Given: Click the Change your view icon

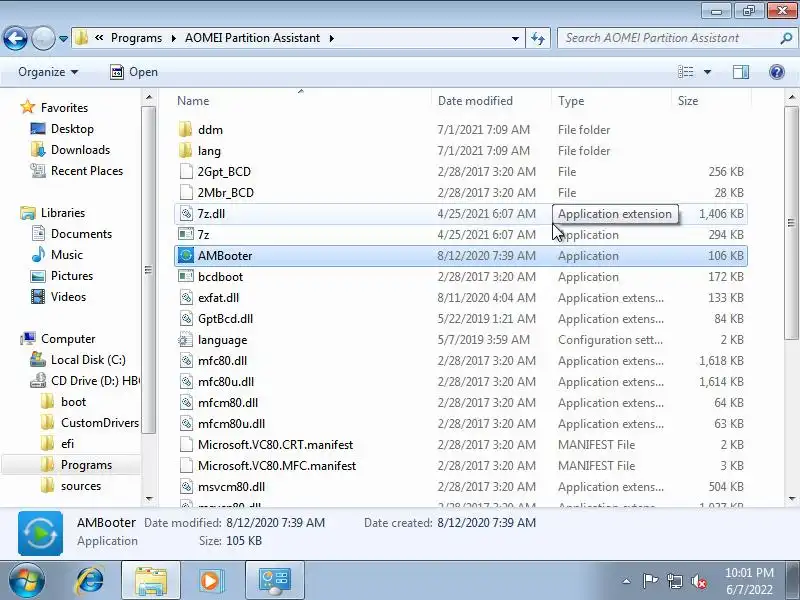Looking at the screenshot, I should point(686,72).
